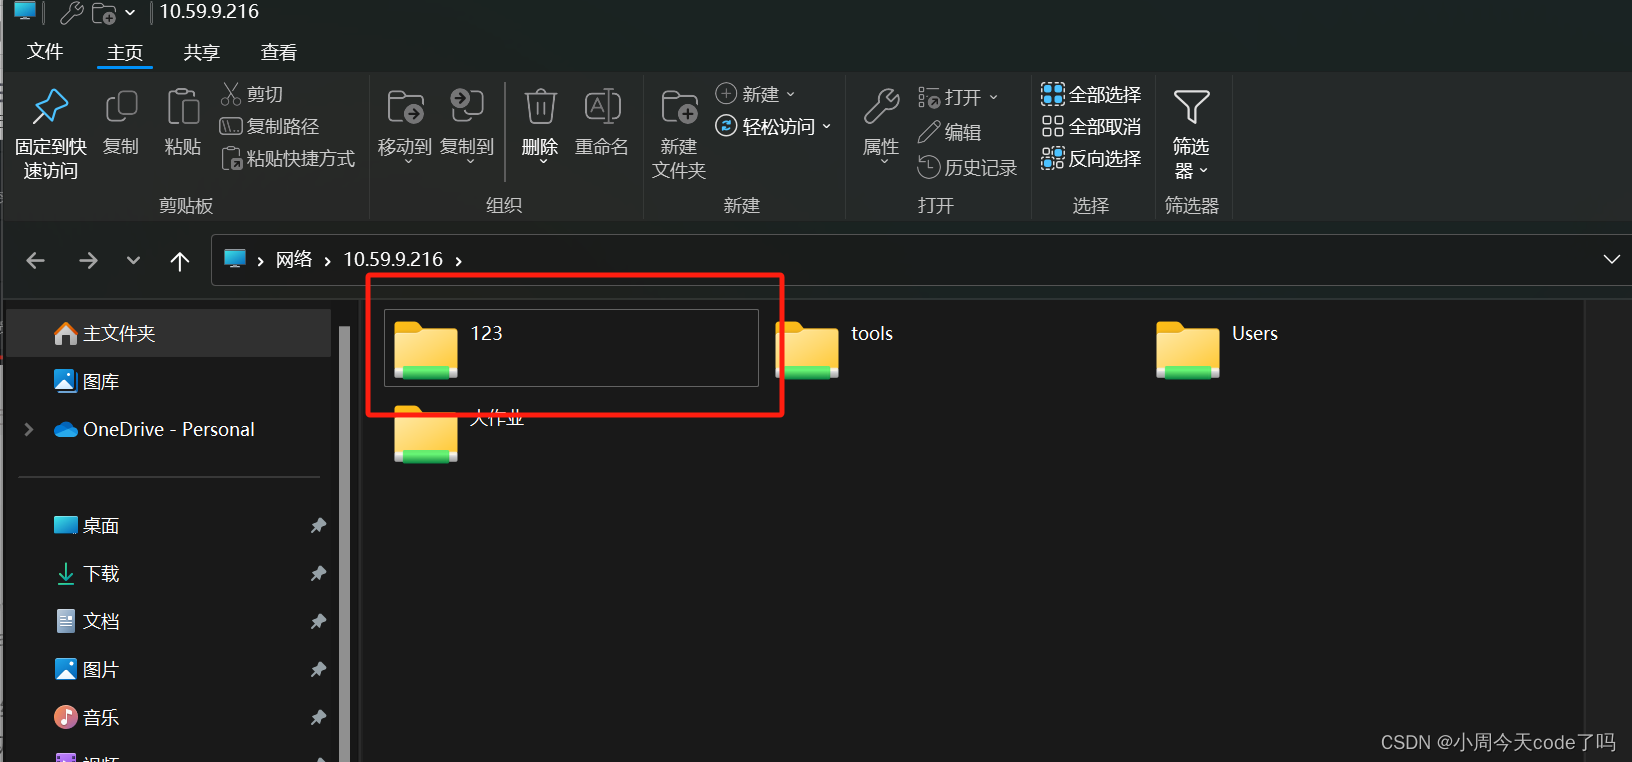The image size is (1632, 762).
Task: Click the pin icon beside 图片
Action: click(x=318, y=669)
